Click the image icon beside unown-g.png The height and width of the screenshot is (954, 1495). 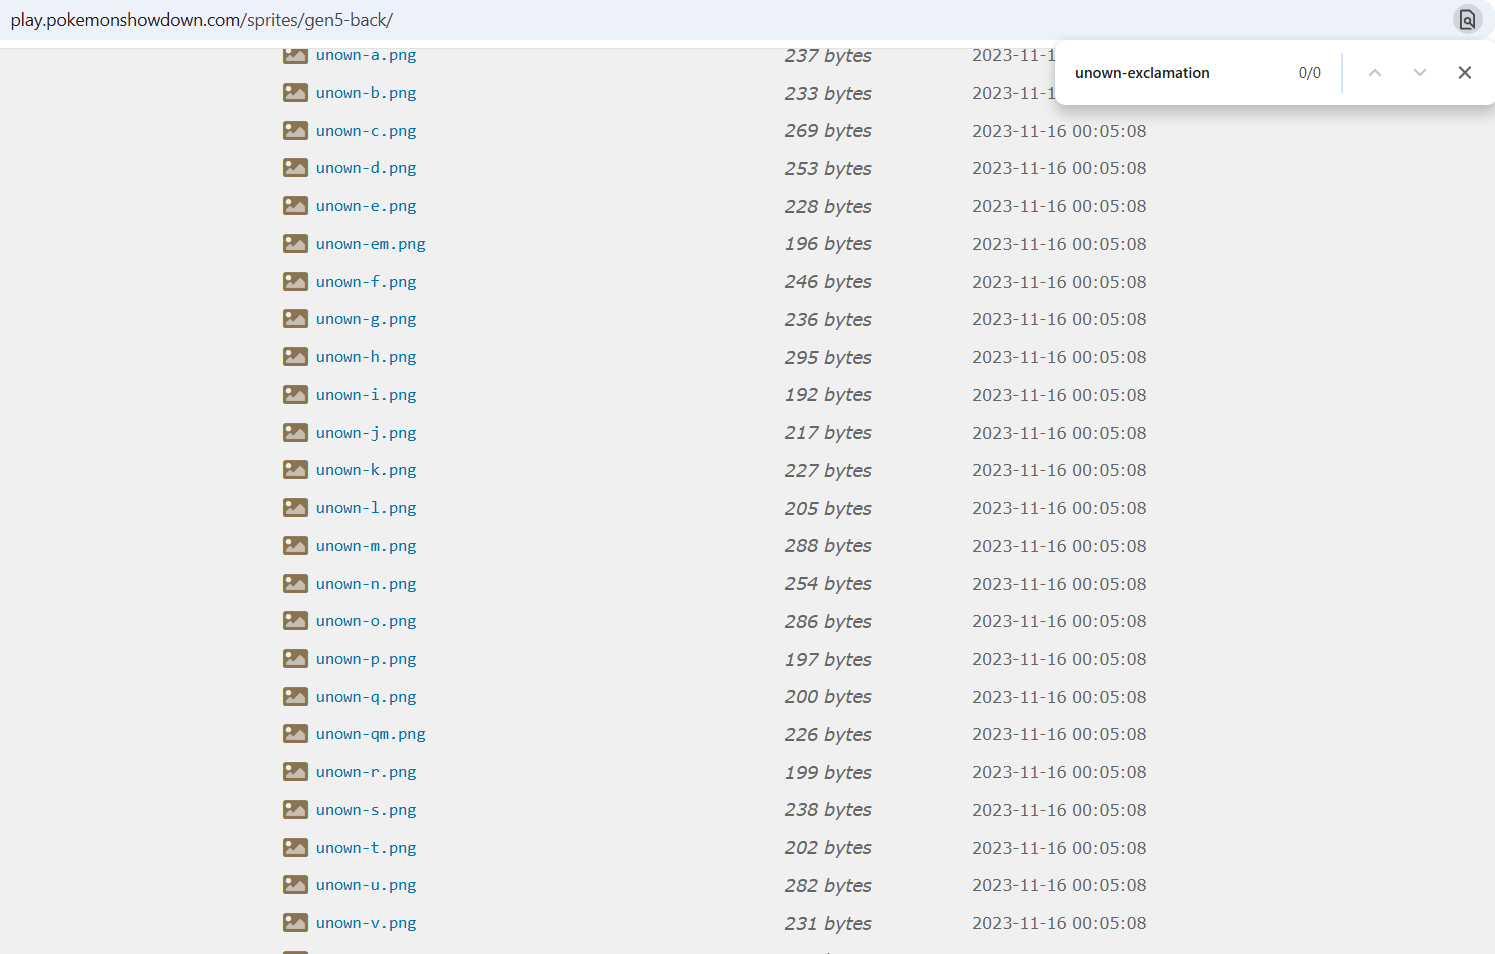pyautogui.click(x=295, y=319)
